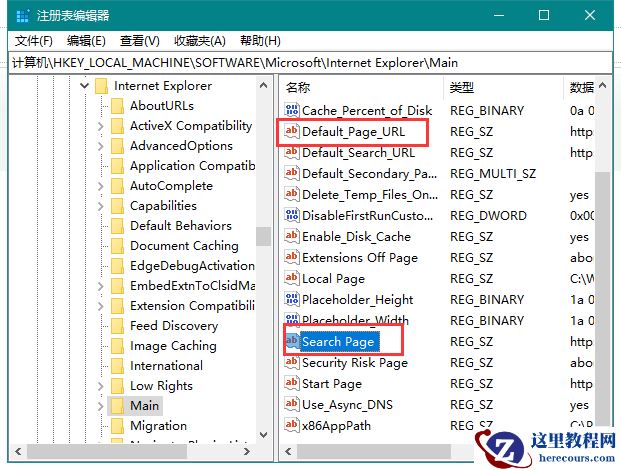
Task: Expand the Extension Compatibili key
Action: 100,306
